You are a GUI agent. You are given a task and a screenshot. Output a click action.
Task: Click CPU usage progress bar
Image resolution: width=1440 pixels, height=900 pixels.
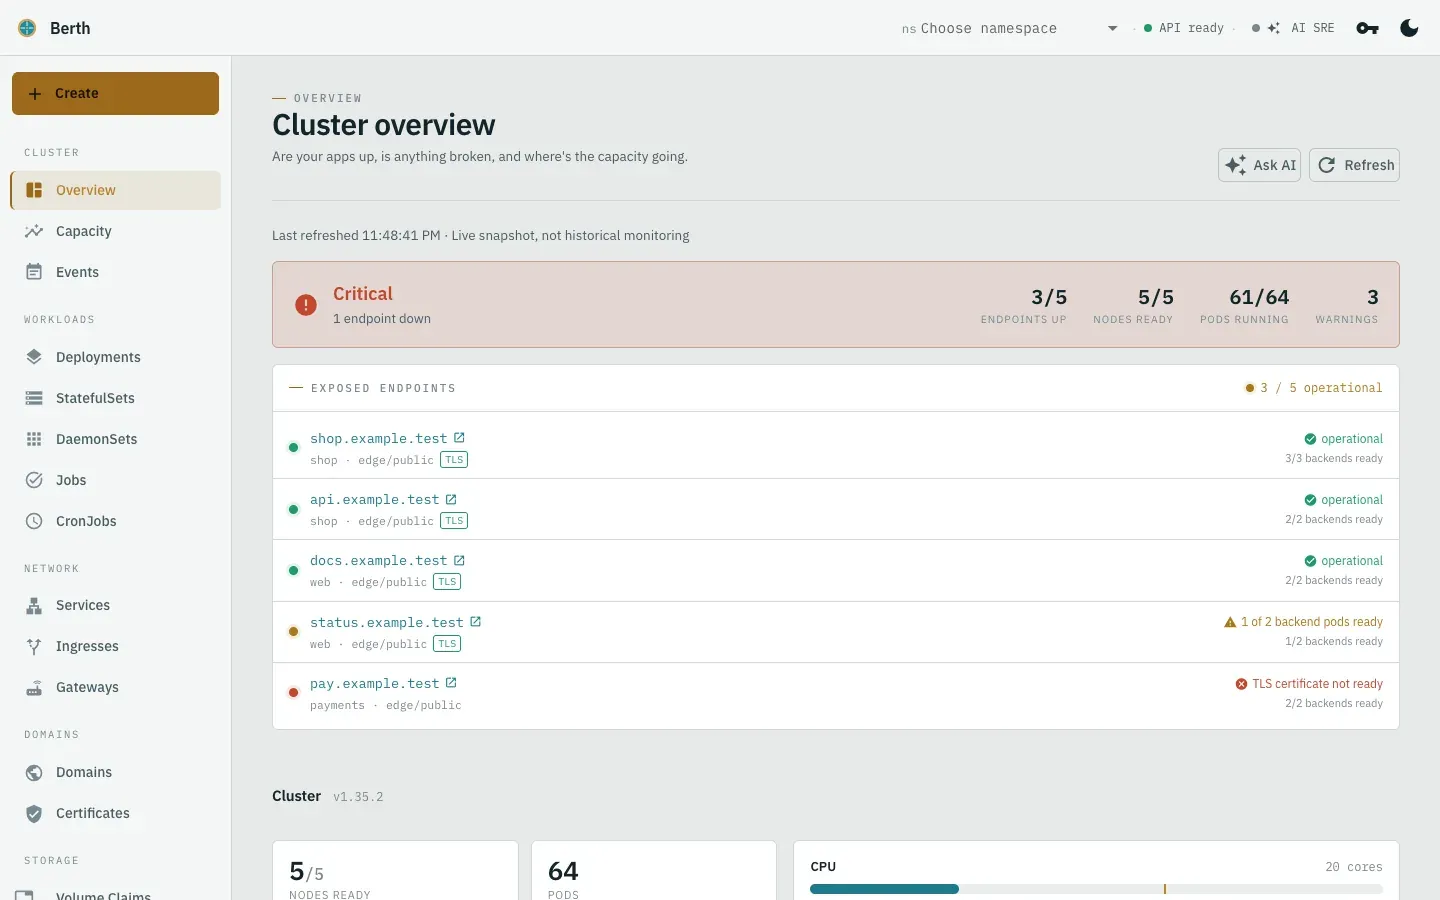[1096, 889]
